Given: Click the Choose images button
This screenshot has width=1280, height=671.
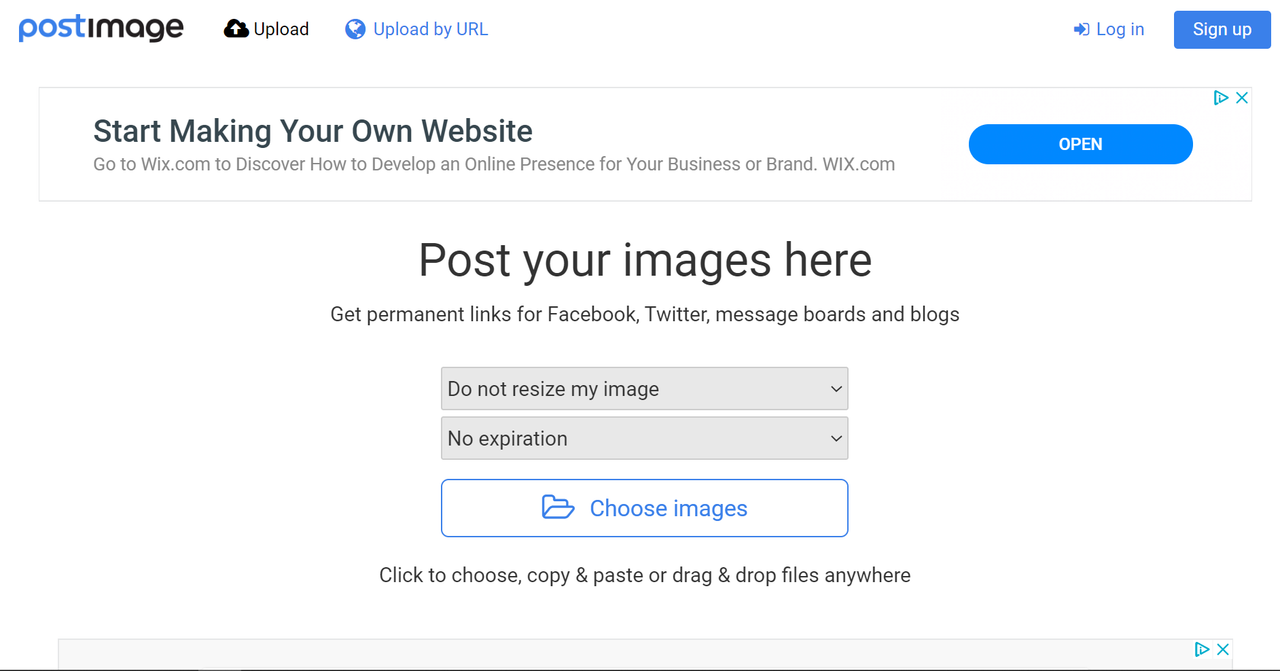Looking at the screenshot, I should coord(644,508).
